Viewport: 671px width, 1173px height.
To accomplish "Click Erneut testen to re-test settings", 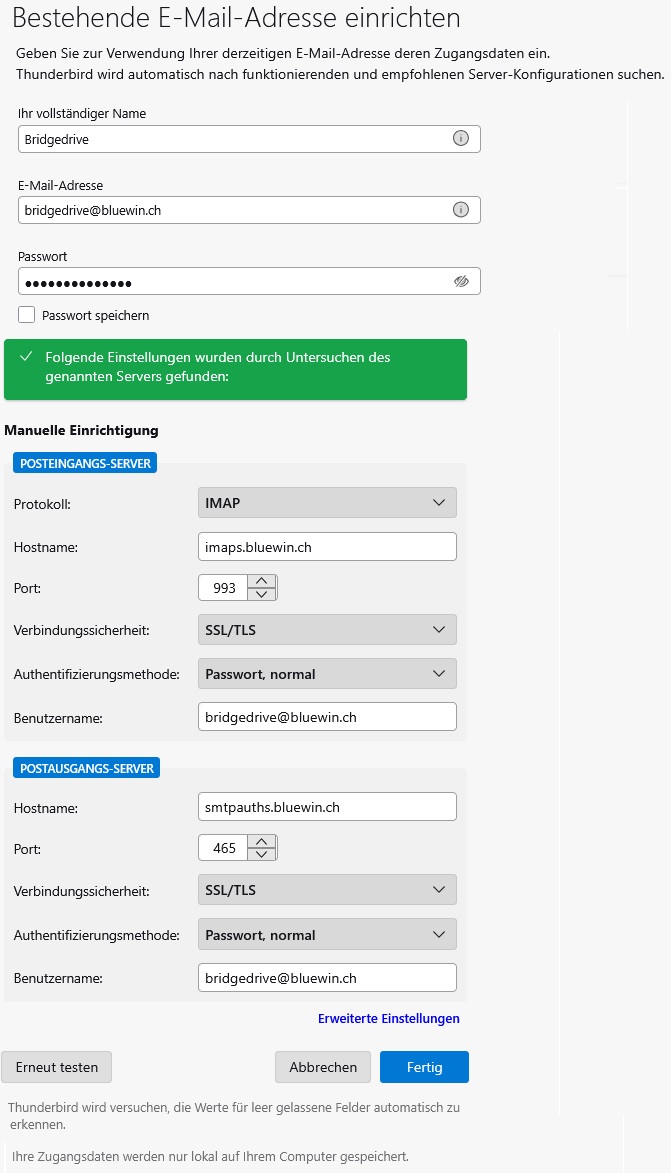I will coord(57,1067).
